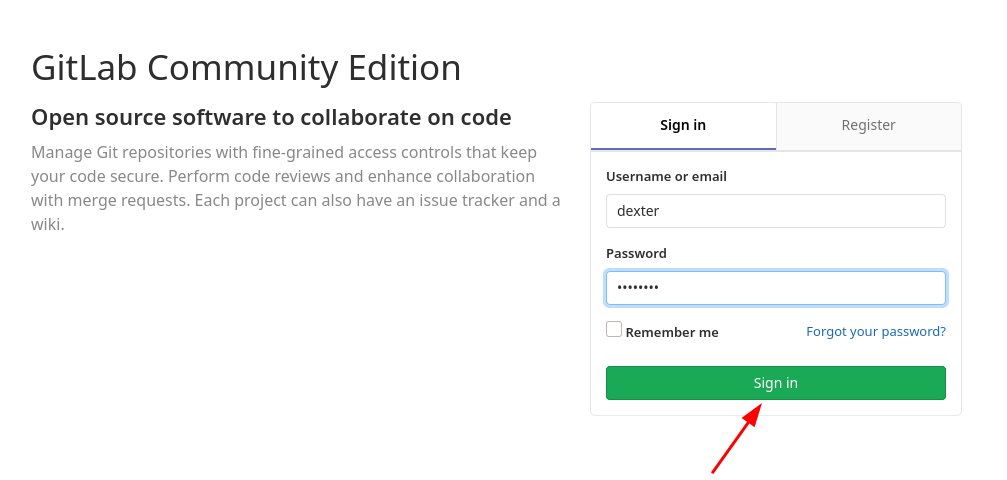Click the "GitLab Community Edition" heading

tap(246, 68)
